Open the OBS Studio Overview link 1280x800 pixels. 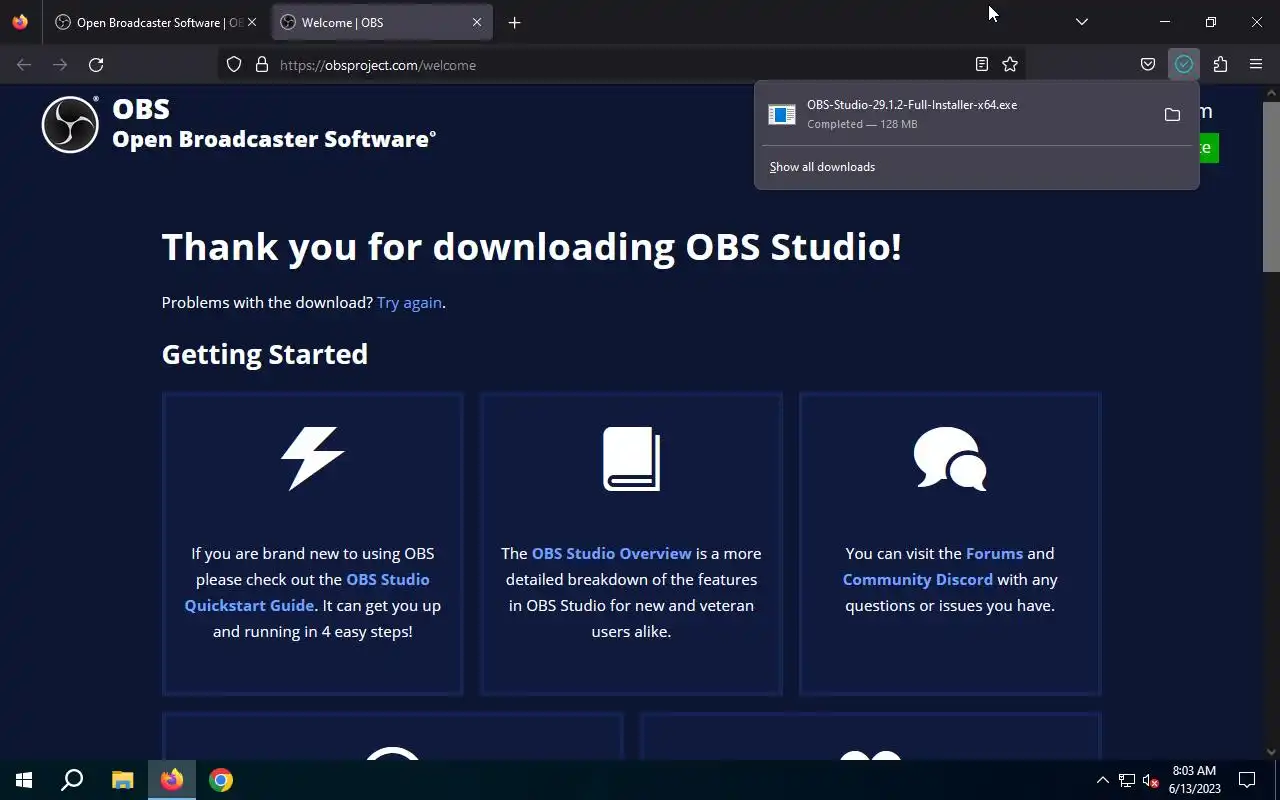pyautogui.click(x=611, y=553)
